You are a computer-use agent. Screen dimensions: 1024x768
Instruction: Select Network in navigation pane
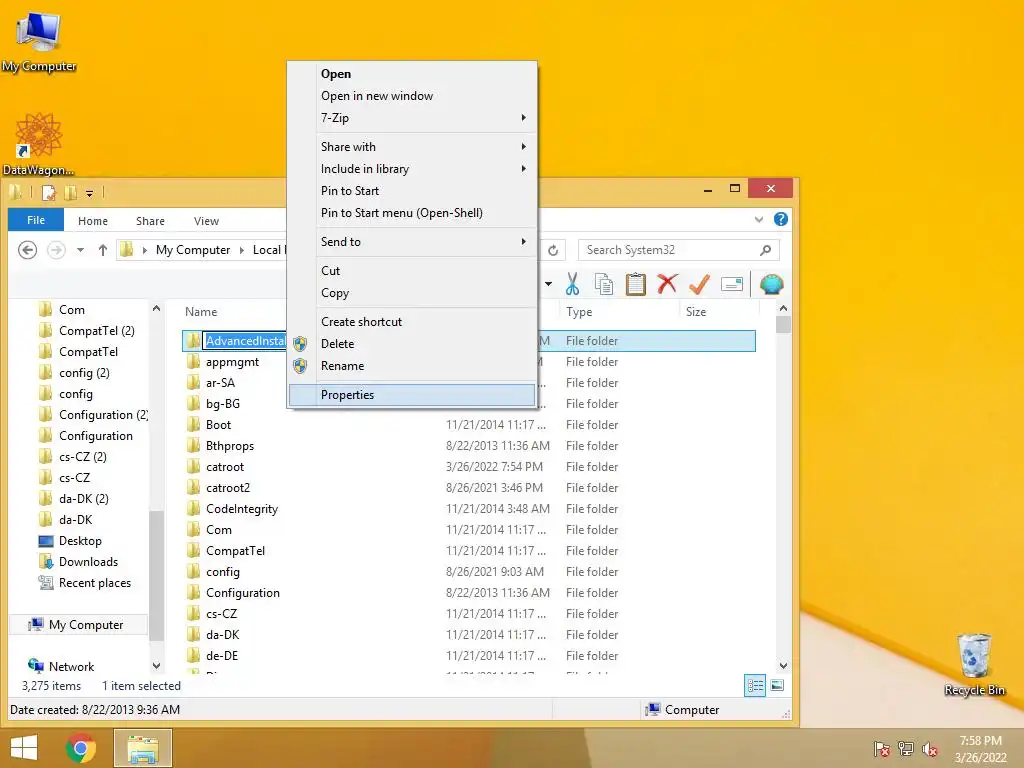coord(71,667)
